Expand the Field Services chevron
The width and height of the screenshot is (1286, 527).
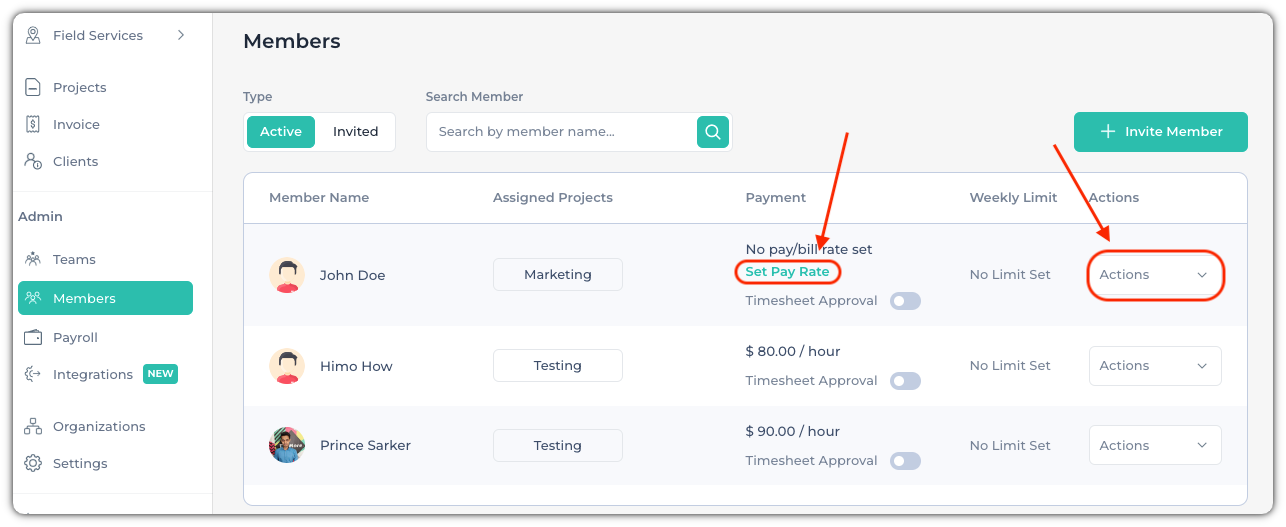(x=181, y=35)
